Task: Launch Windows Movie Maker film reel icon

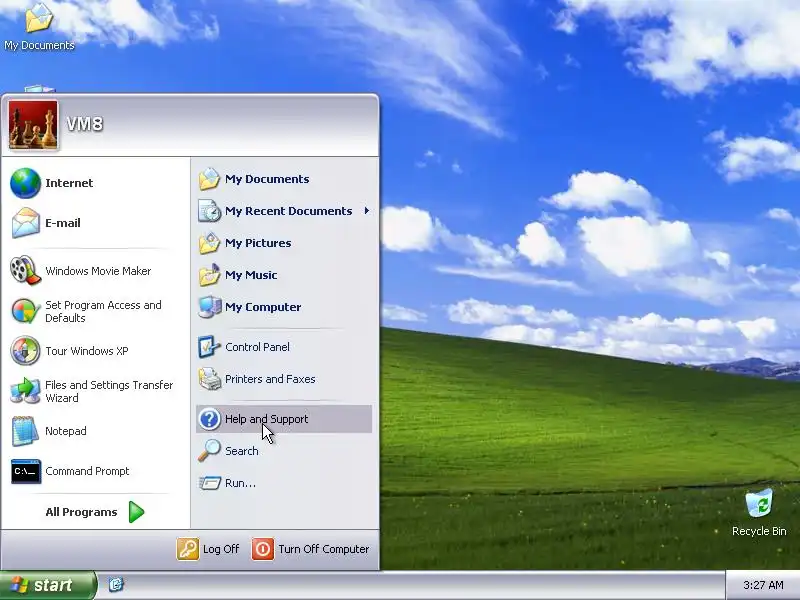Action: click(x=25, y=270)
